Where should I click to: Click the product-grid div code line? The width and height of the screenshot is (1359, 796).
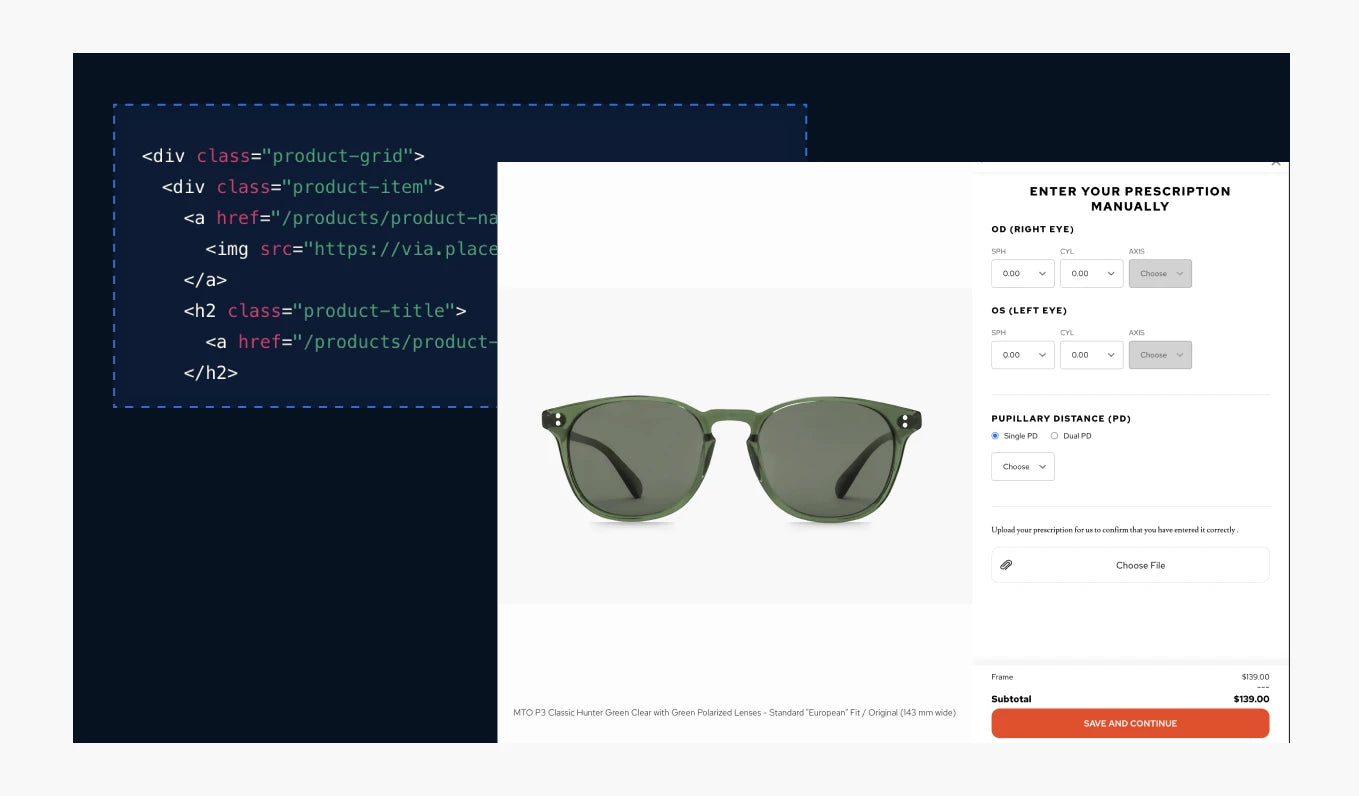tap(283, 156)
